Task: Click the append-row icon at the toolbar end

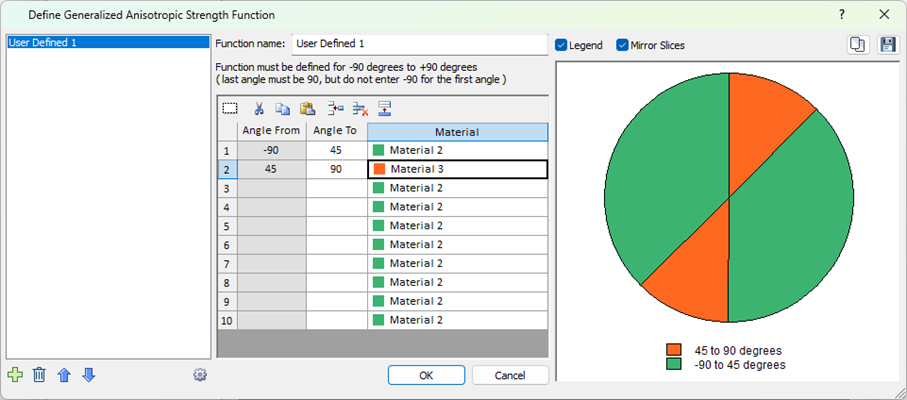Action: (385, 108)
